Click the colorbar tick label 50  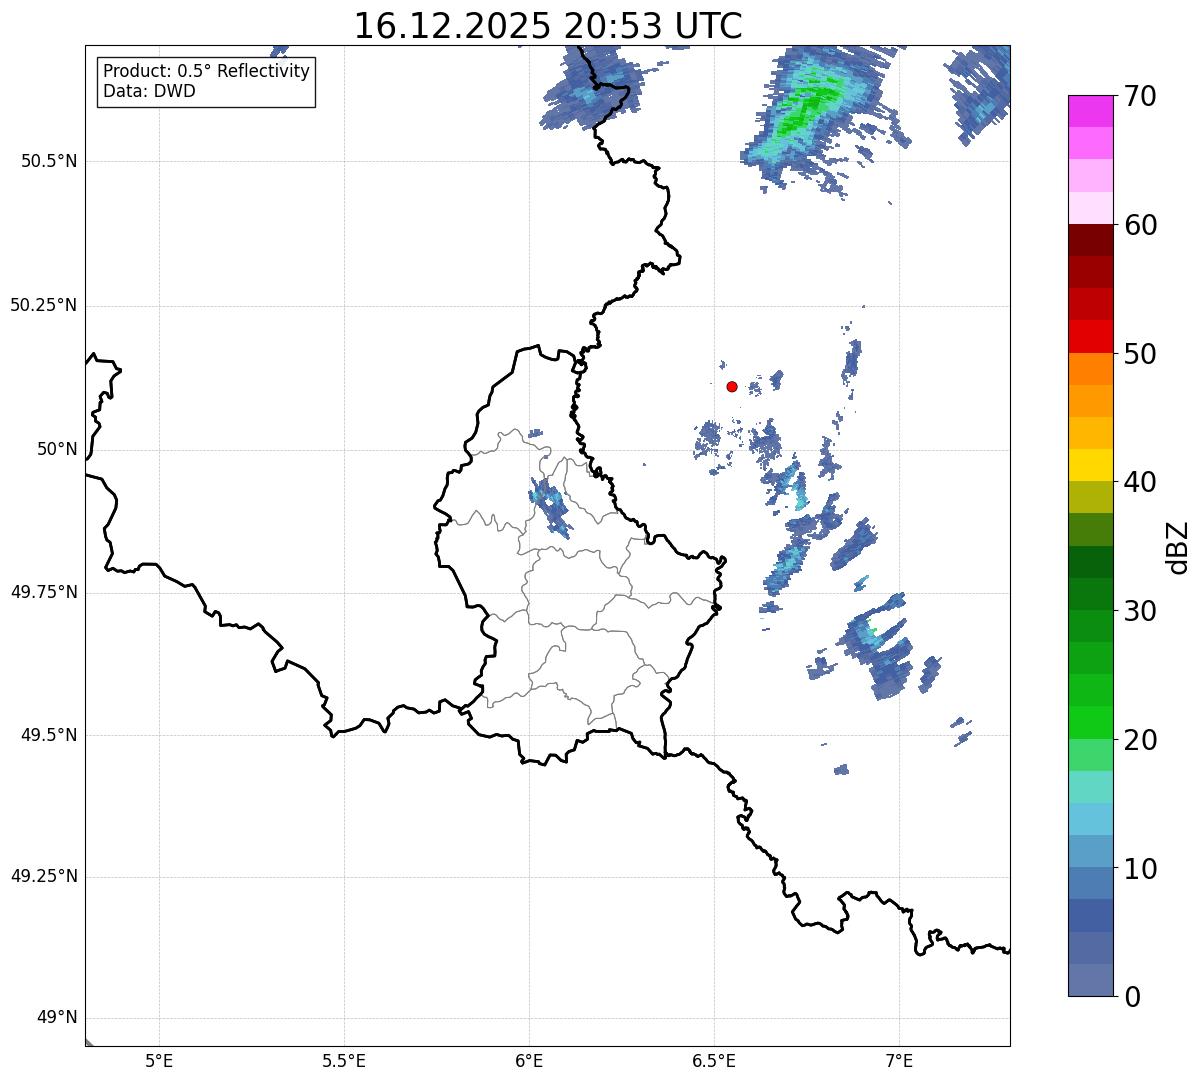[x=1141, y=355]
